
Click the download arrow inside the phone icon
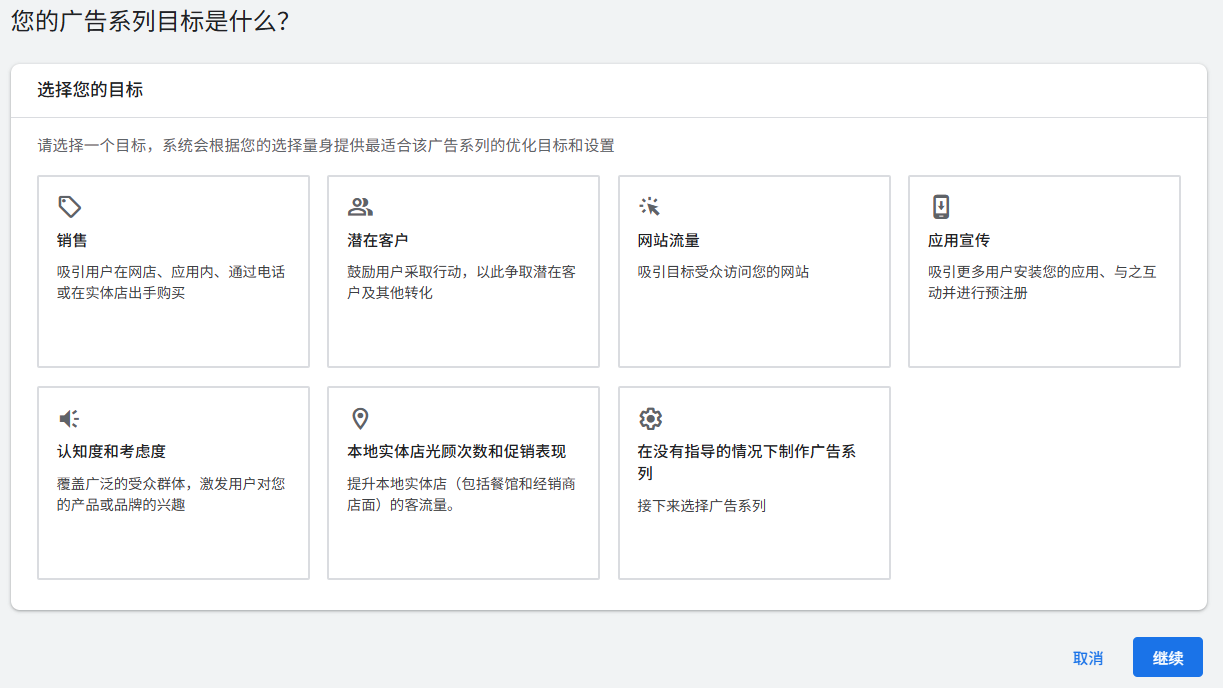[941, 206]
